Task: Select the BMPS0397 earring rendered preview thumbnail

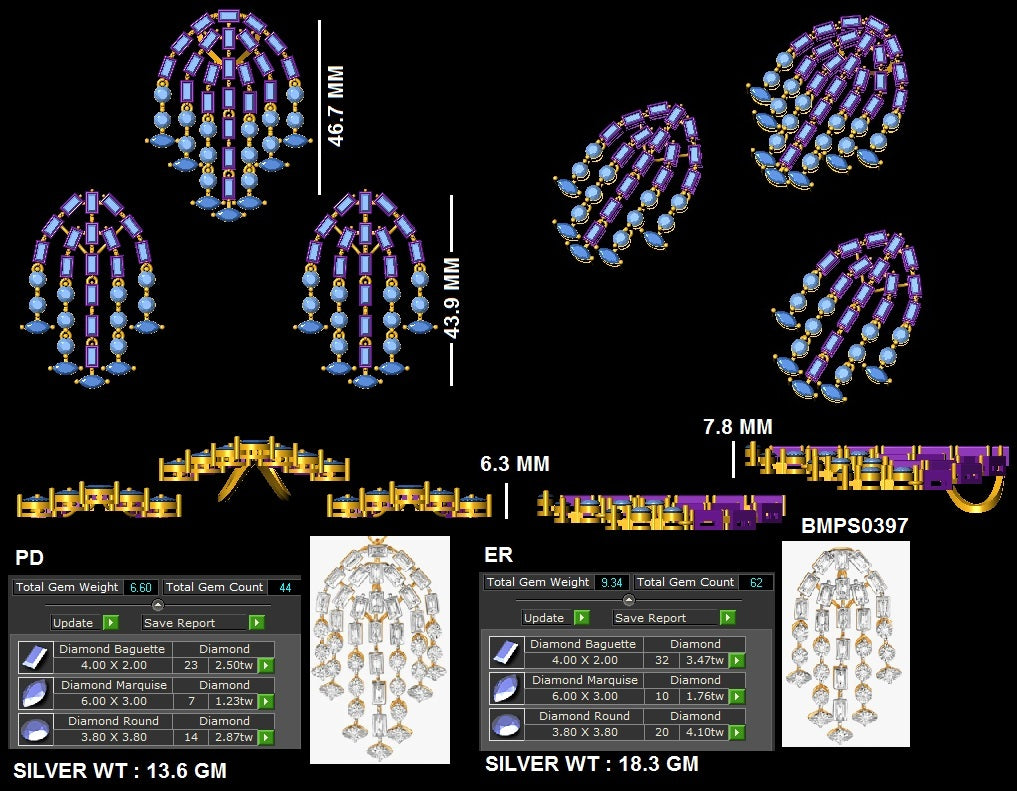Action: tap(845, 643)
